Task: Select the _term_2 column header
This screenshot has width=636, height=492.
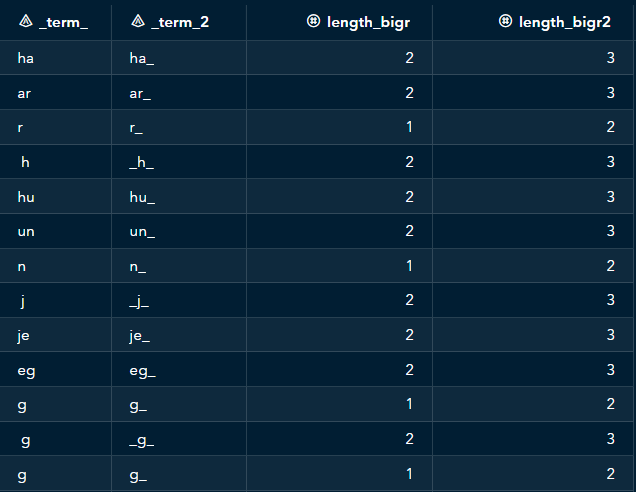Action: (180, 21)
